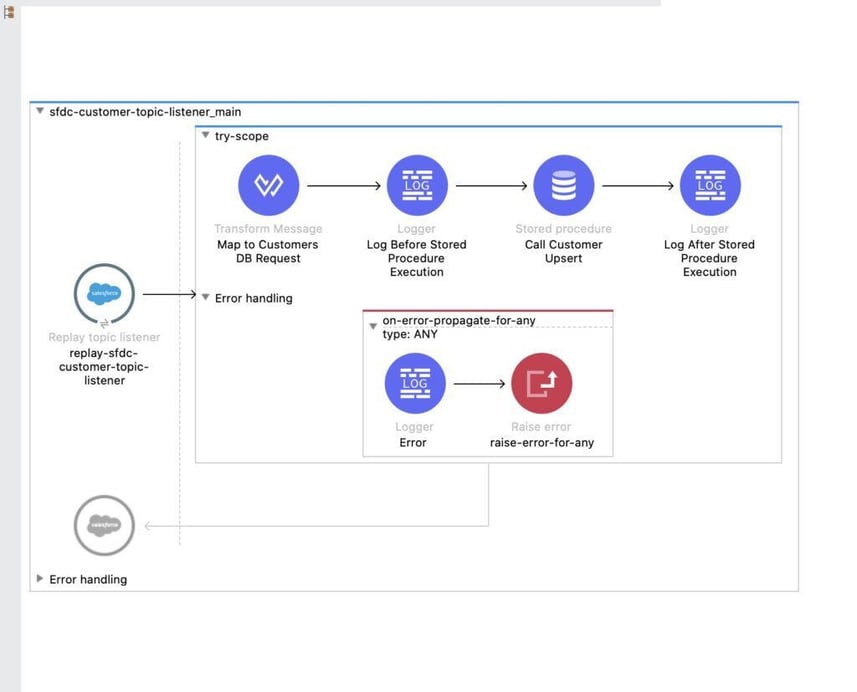857x692 pixels.
Task: Click the 'Replay topic listener' type label
Action: tap(104, 337)
